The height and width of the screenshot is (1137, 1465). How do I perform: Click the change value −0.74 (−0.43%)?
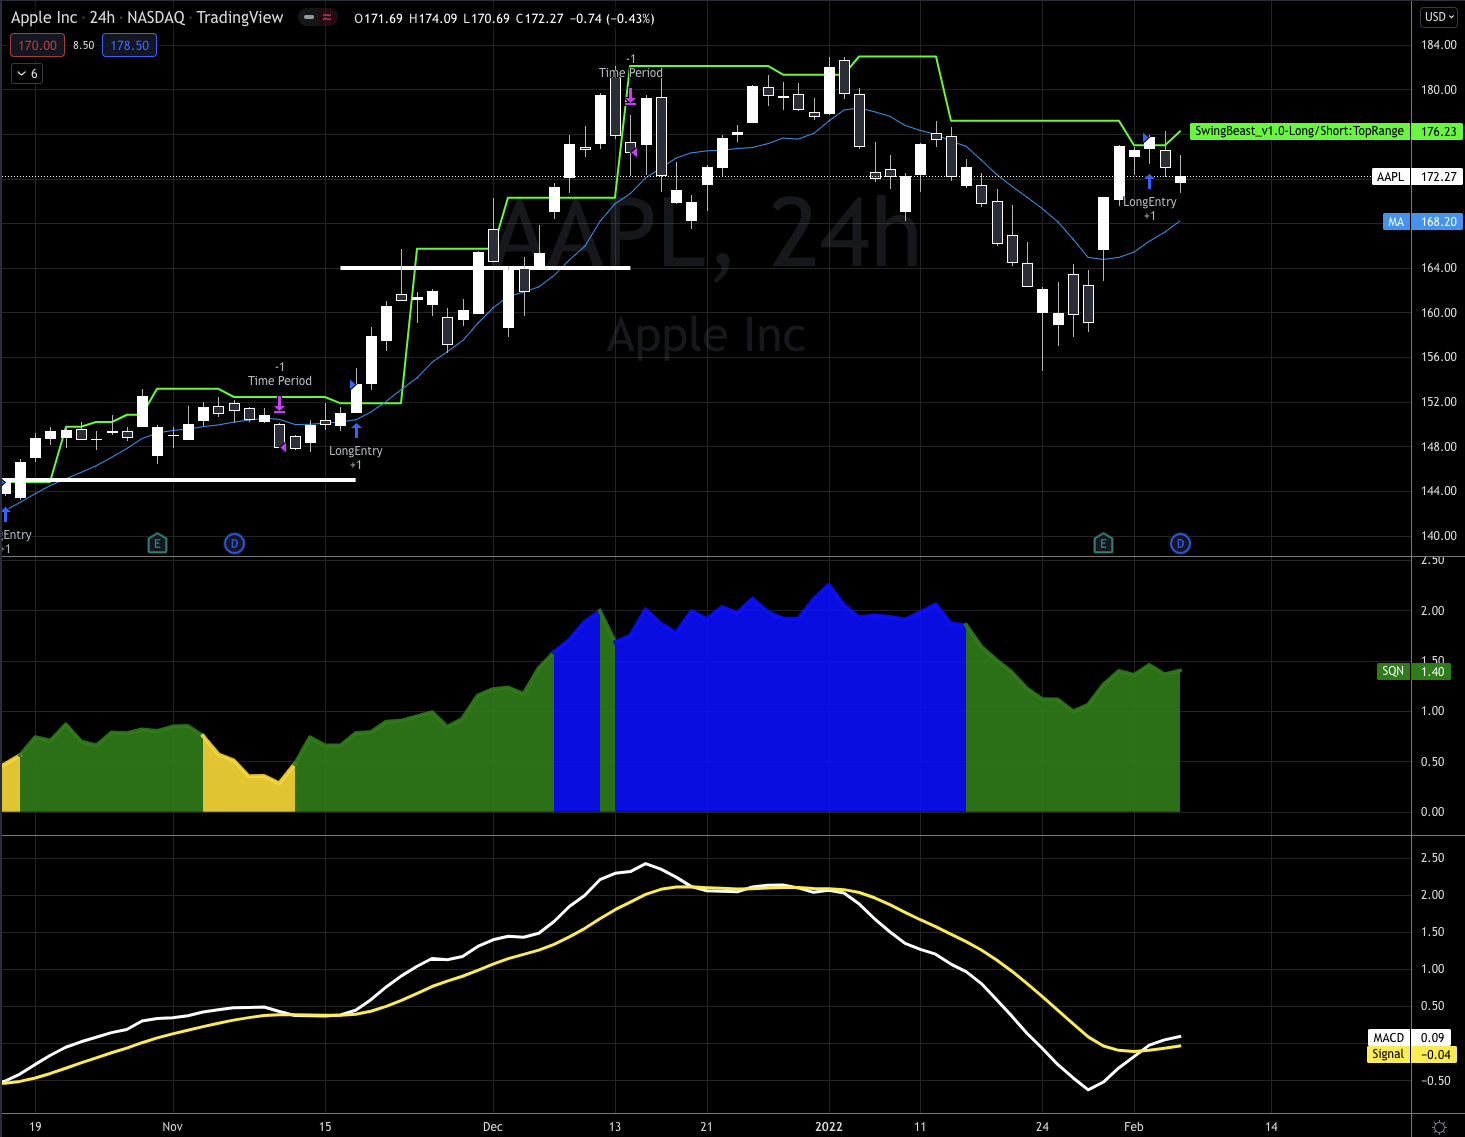(x=612, y=18)
